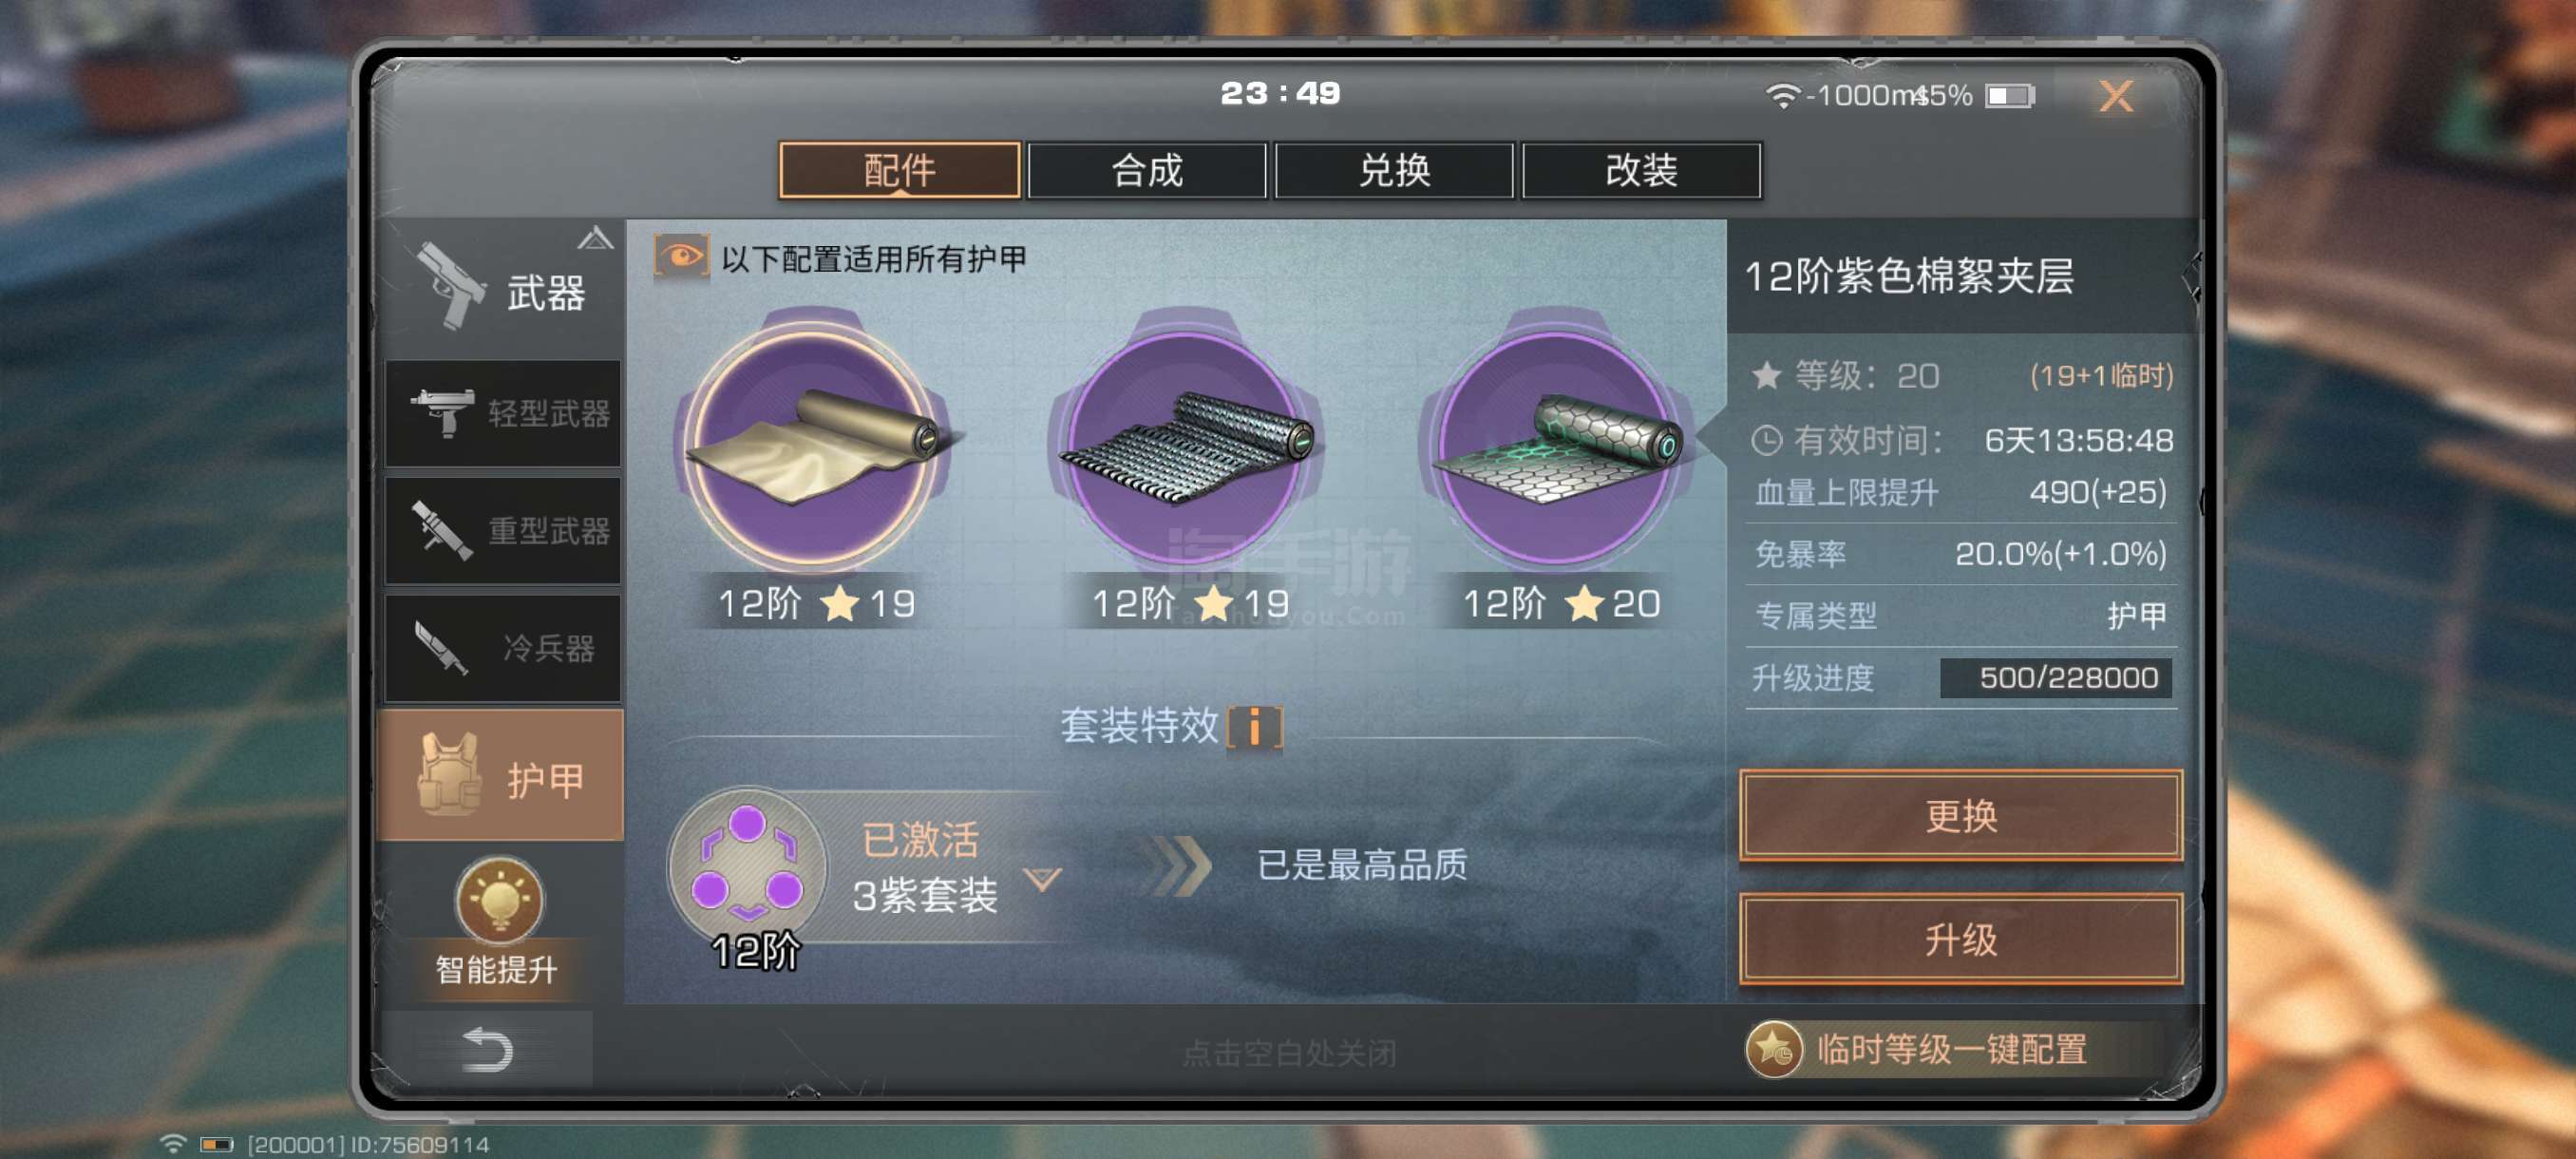2576x1159 pixels.
Task: Select the khaki fabric roll armor attachment
Action: click(x=816, y=446)
